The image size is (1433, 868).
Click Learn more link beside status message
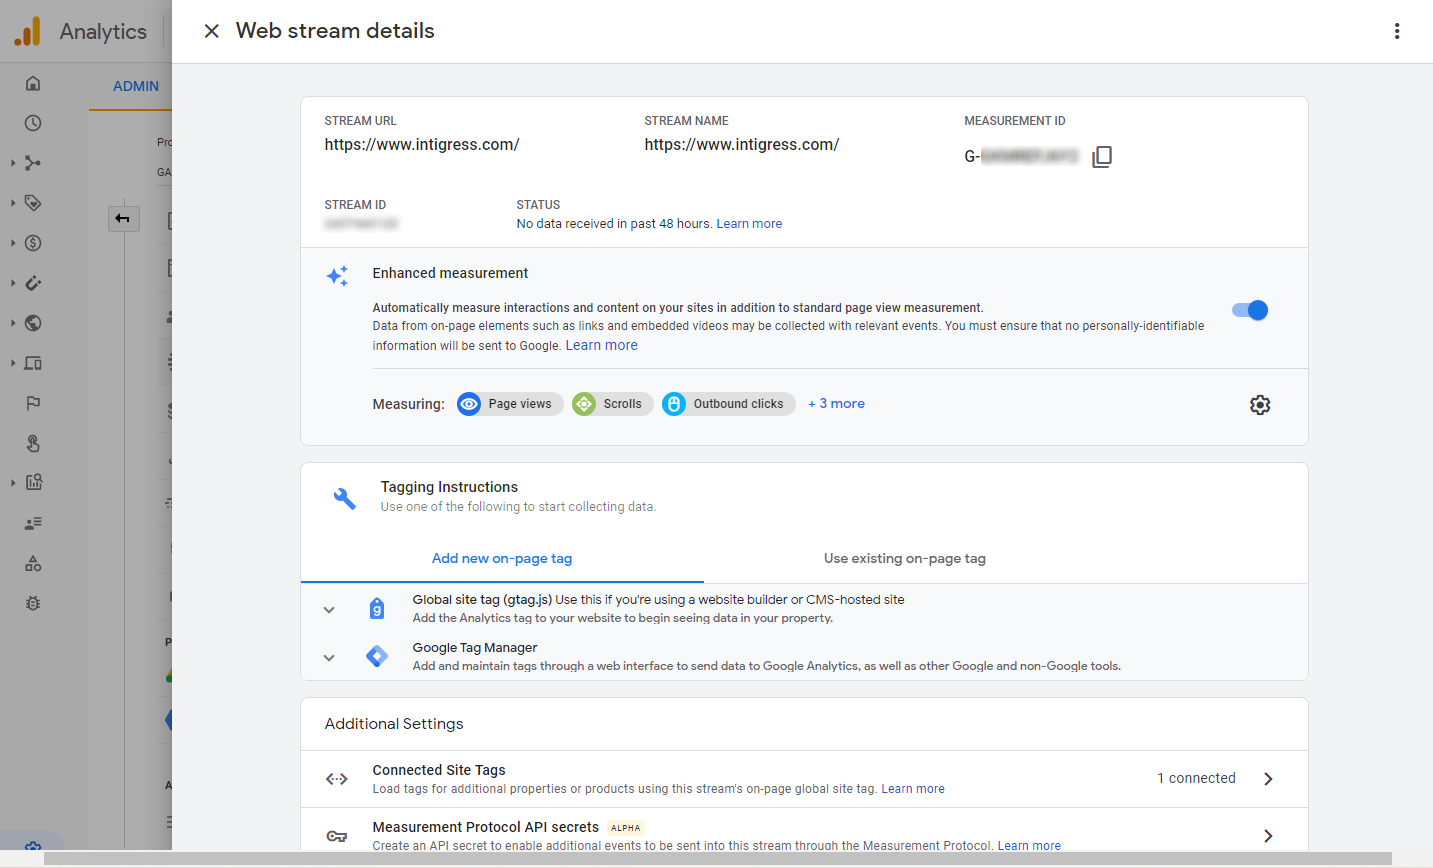pos(749,224)
